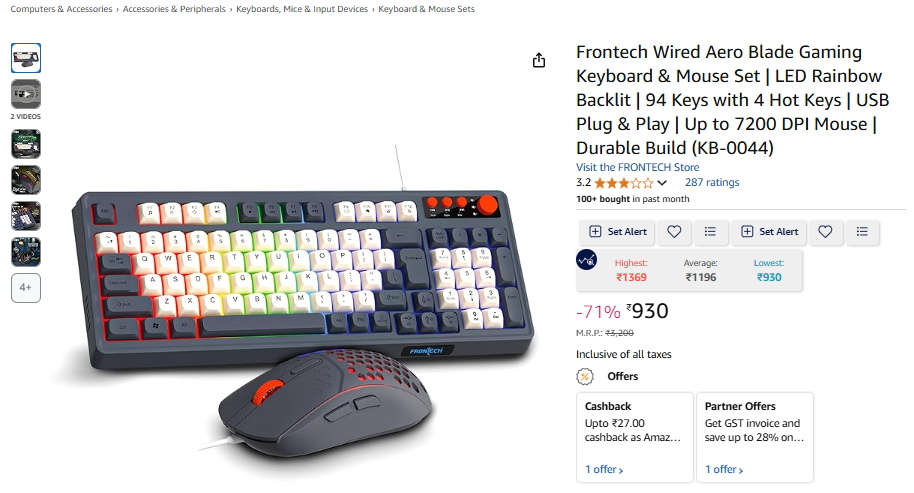Click the orange Offers percent badge icon
This screenshot has width=914, height=493.
[x=585, y=376]
